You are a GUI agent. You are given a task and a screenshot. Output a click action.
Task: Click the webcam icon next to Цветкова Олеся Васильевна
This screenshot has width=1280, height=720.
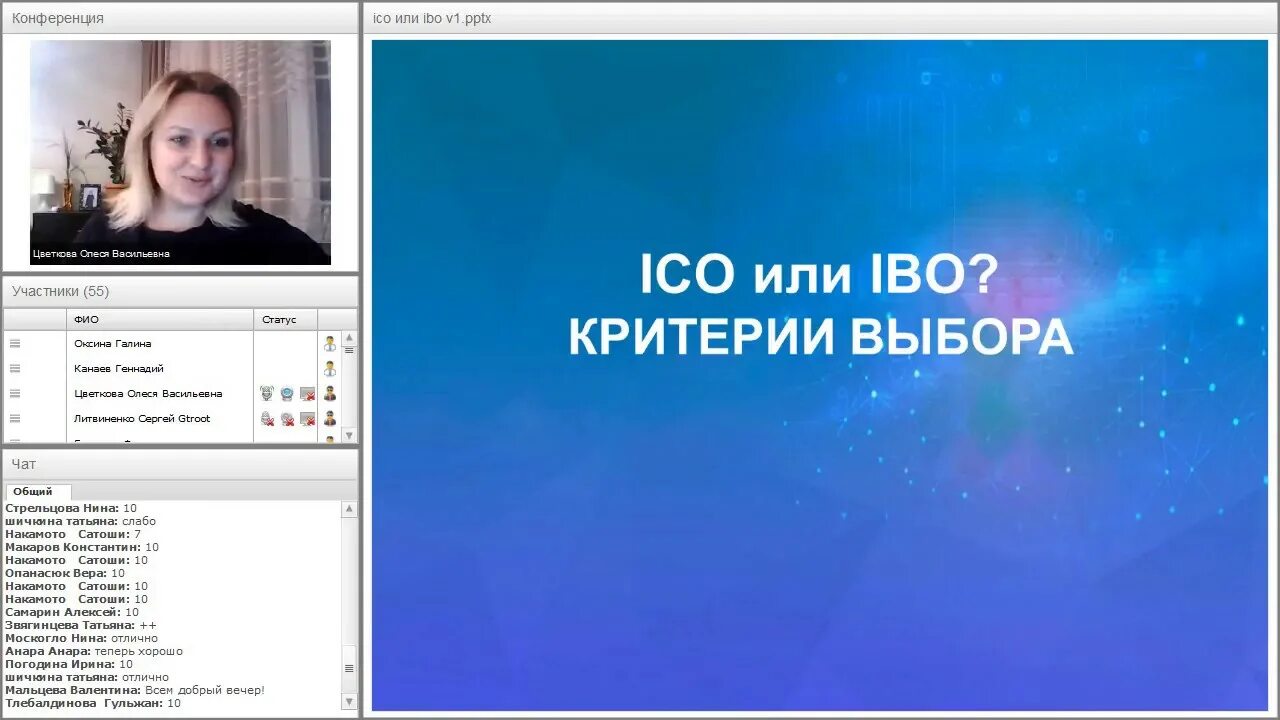point(287,394)
